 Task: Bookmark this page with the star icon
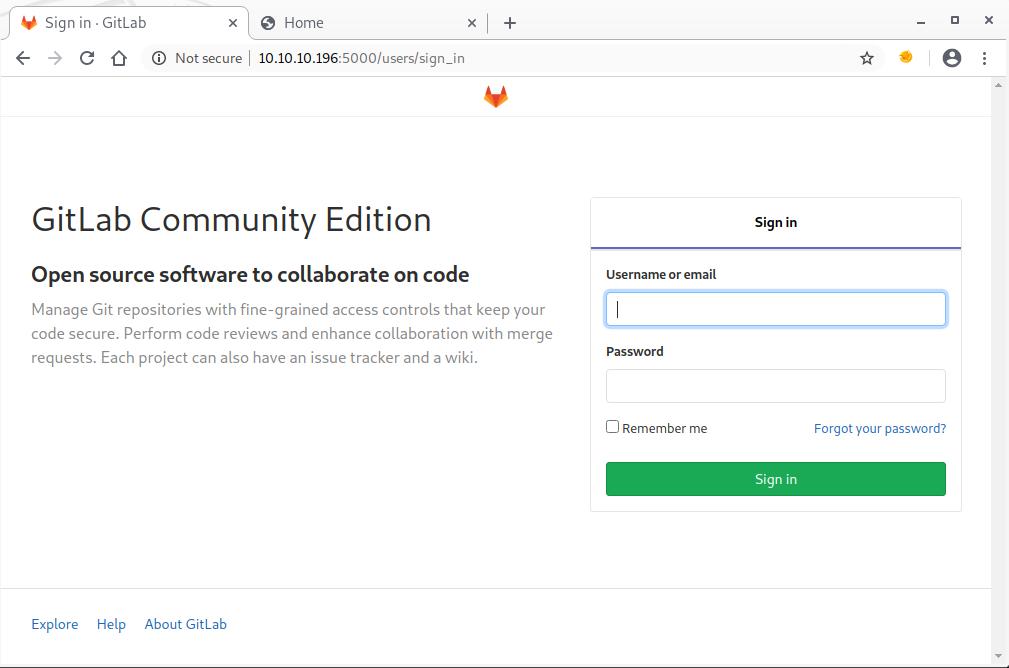[x=867, y=58]
